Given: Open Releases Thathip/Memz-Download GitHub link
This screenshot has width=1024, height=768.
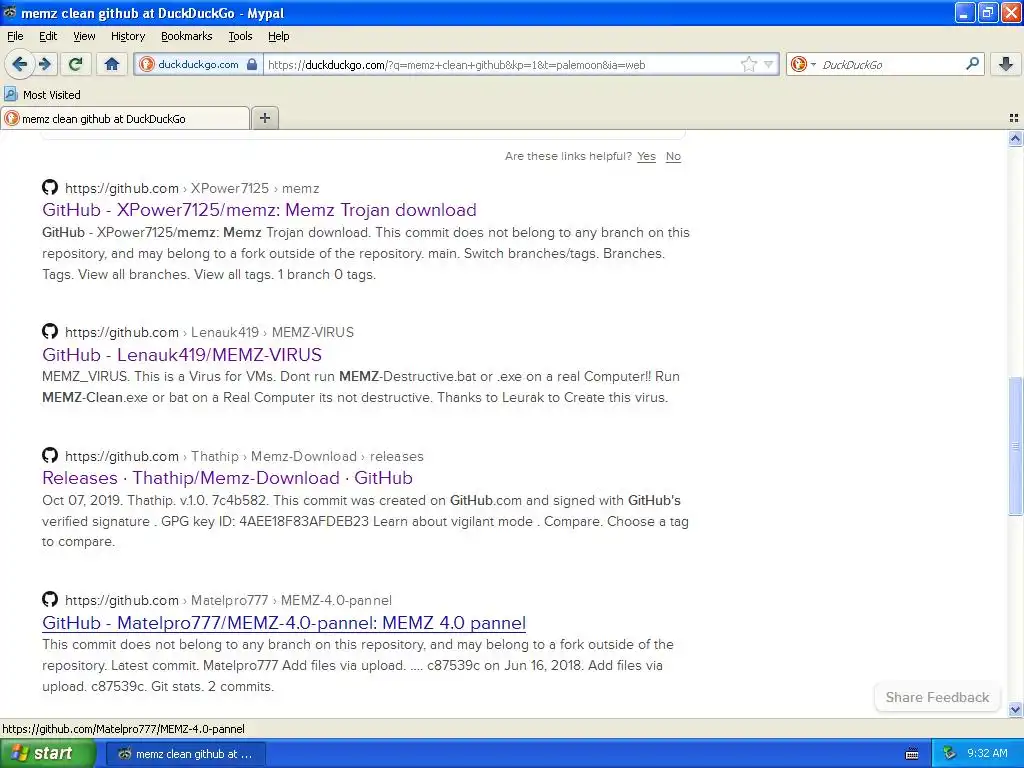Looking at the screenshot, I should tap(227, 478).
